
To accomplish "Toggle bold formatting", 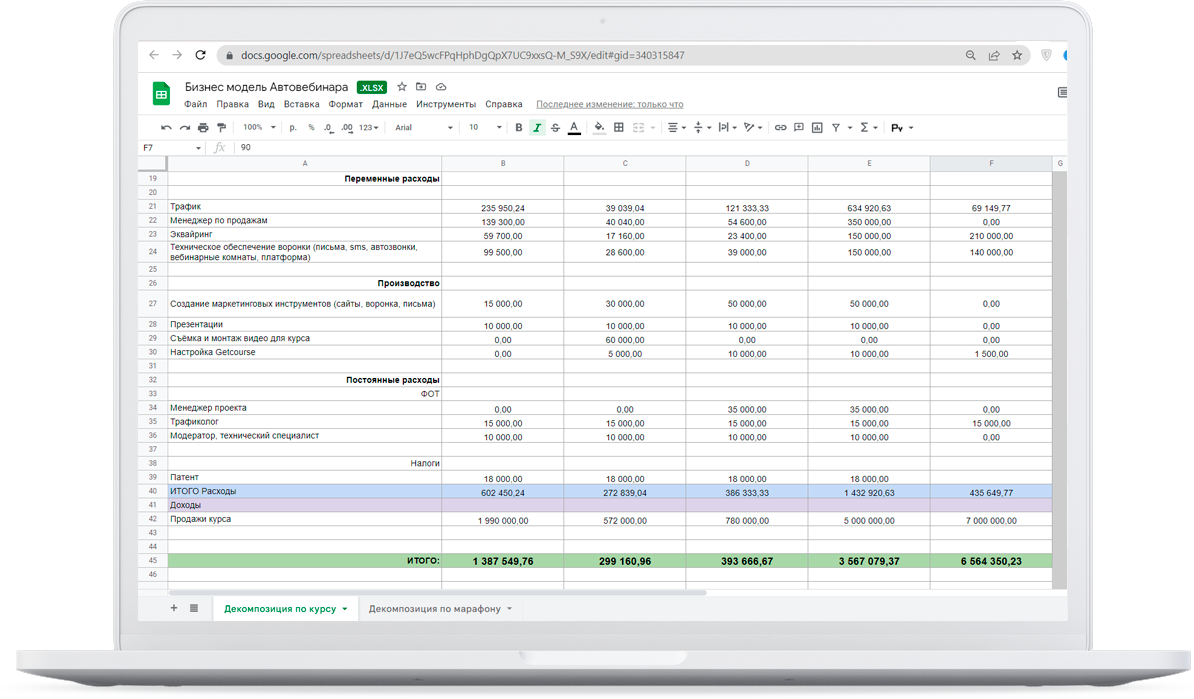I will coord(518,128).
